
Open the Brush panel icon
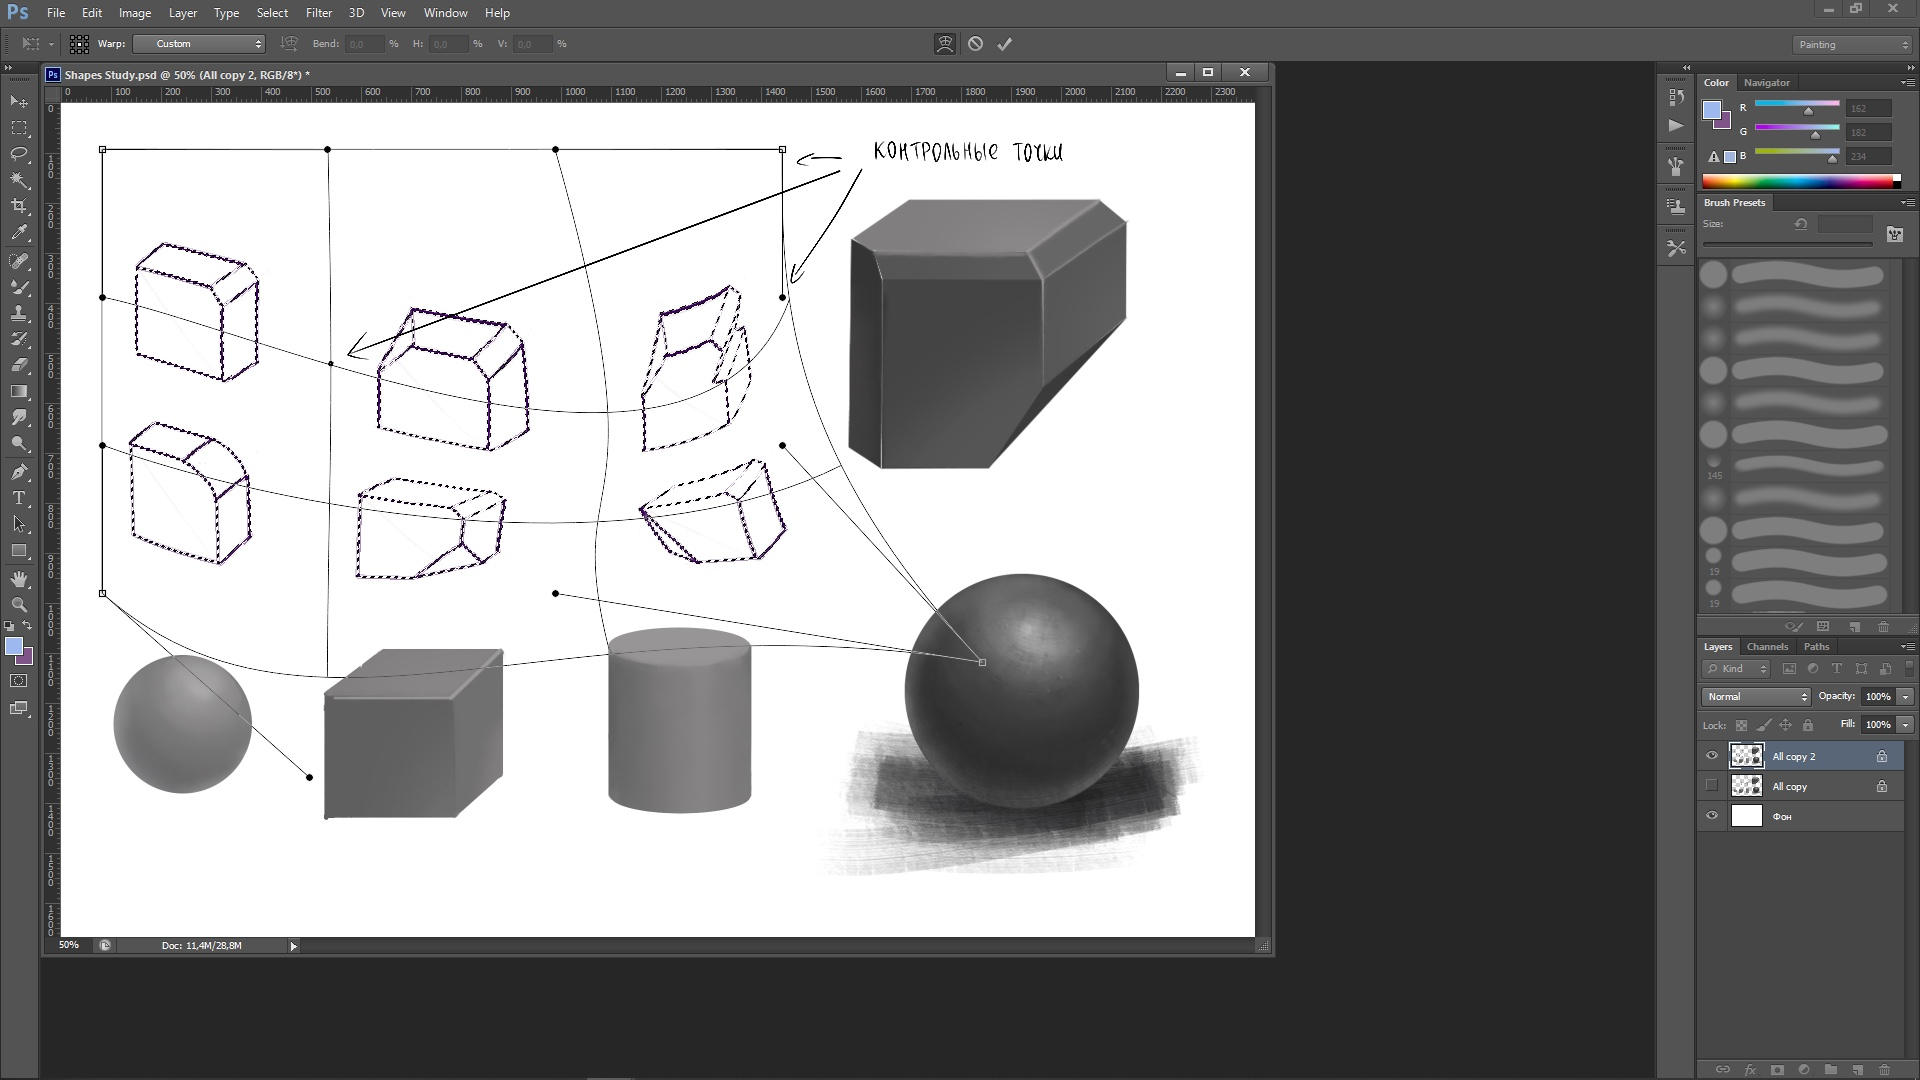pyautogui.click(x=1677, y=167)
